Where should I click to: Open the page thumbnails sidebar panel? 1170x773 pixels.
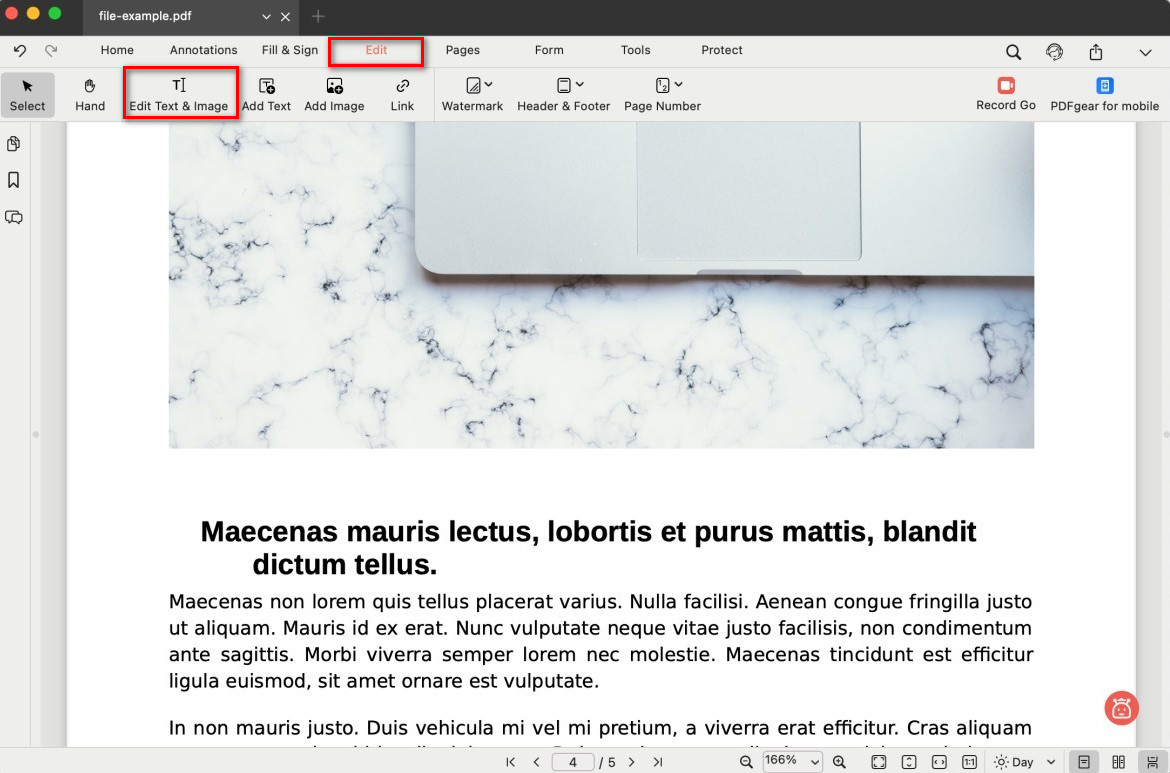[x=13, y=144]
